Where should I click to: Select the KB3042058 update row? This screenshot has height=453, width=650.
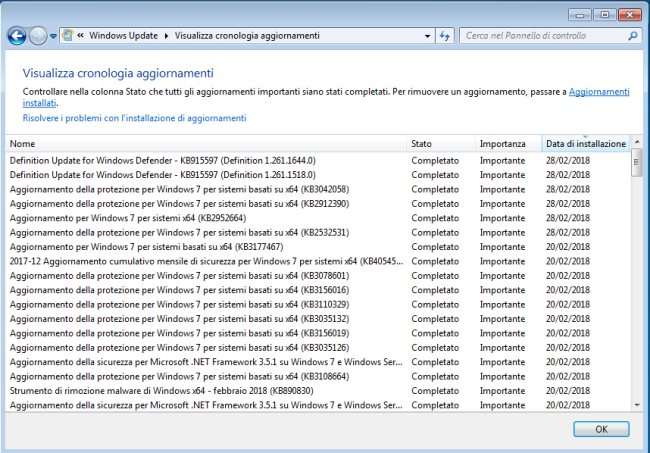coord(317,189)
